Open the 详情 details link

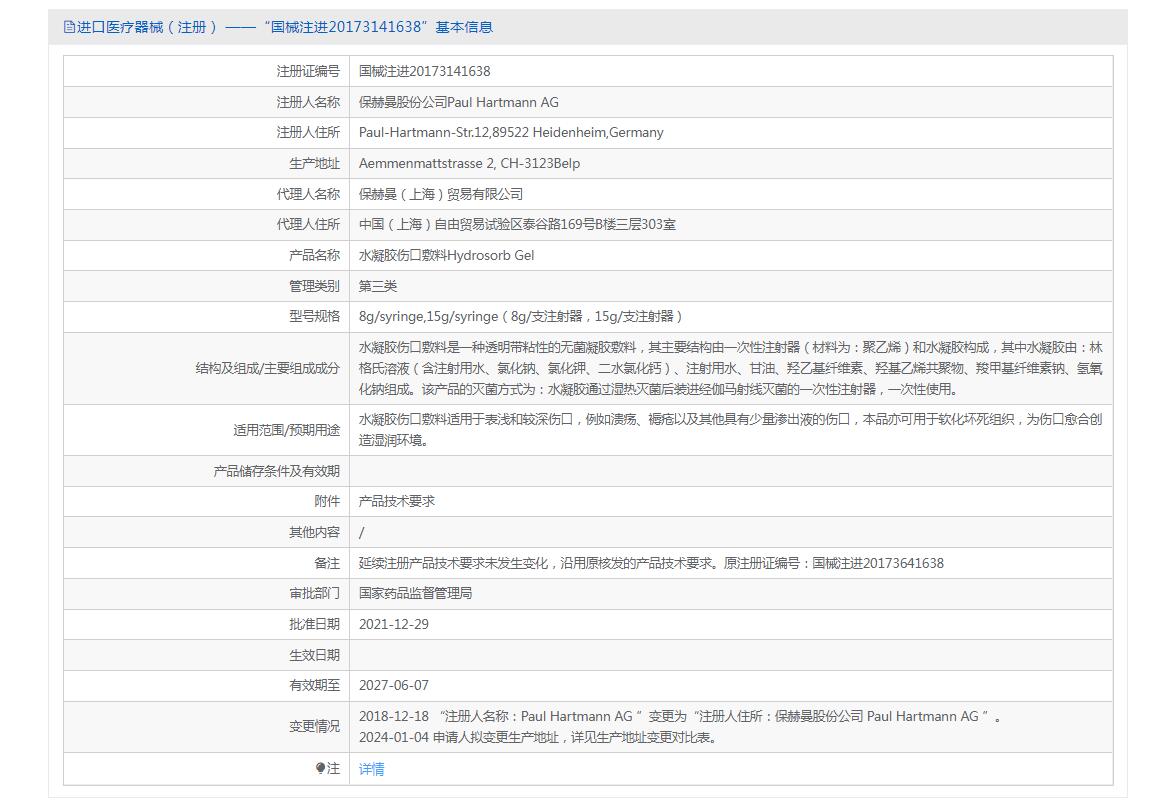[x=371, y=769]
